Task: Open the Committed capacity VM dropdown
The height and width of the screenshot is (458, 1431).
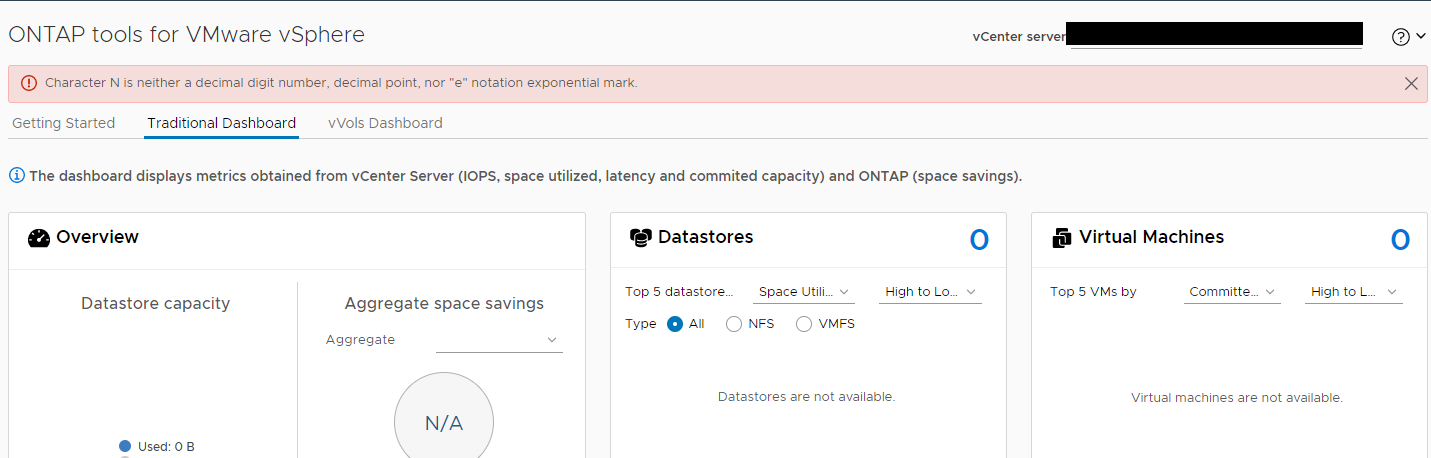Action: coord(1232,292)
